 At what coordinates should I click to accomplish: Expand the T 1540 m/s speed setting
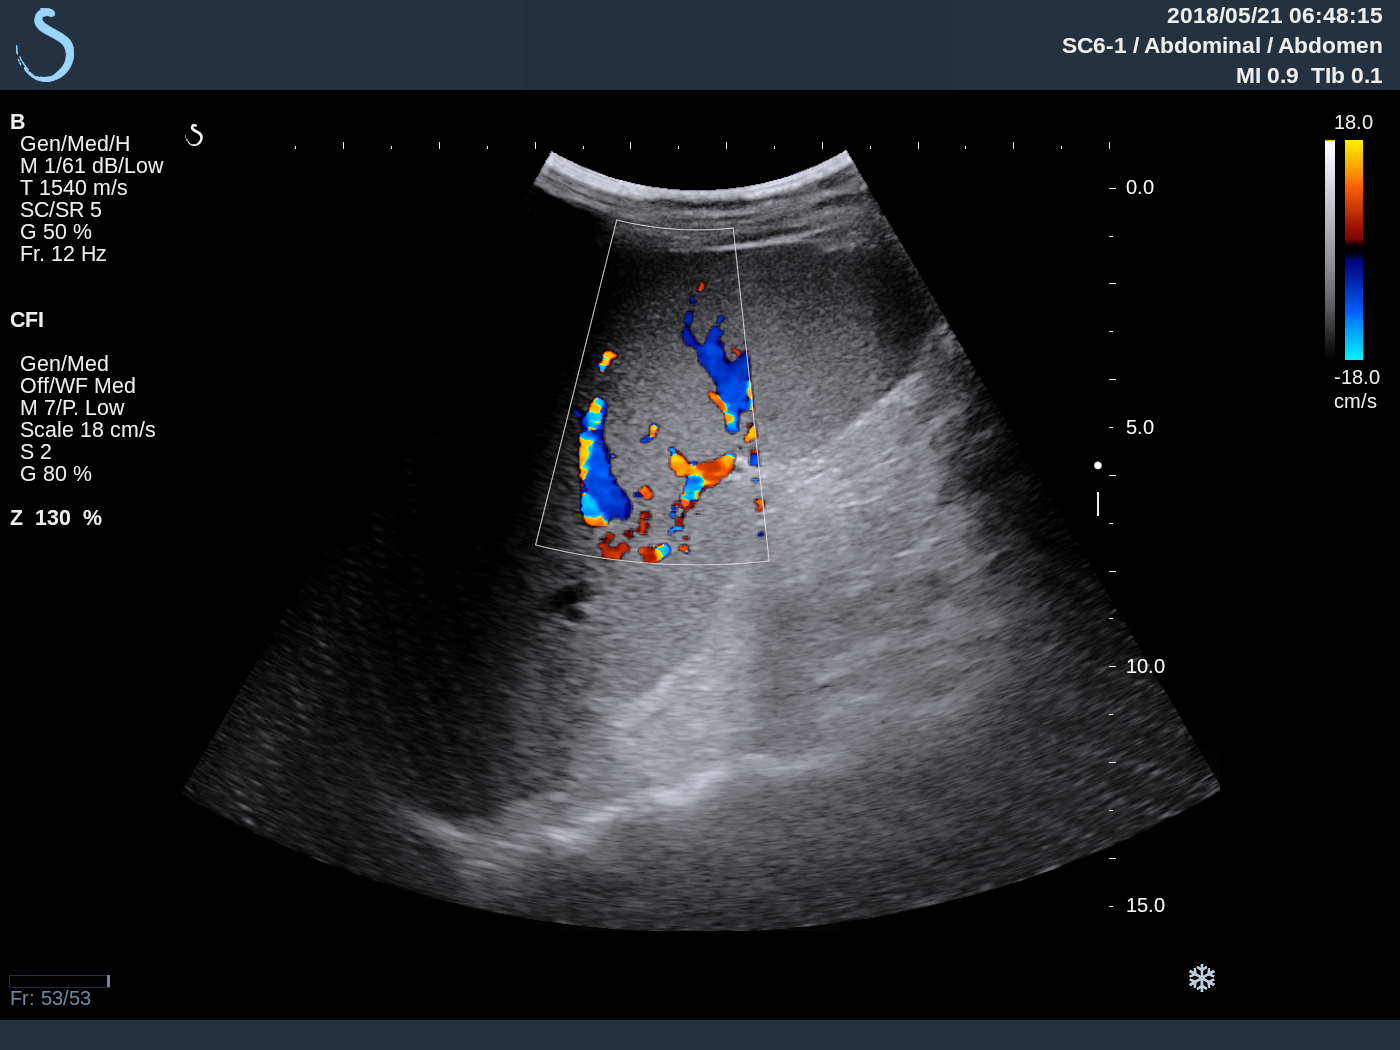click(x=73, y=187)
